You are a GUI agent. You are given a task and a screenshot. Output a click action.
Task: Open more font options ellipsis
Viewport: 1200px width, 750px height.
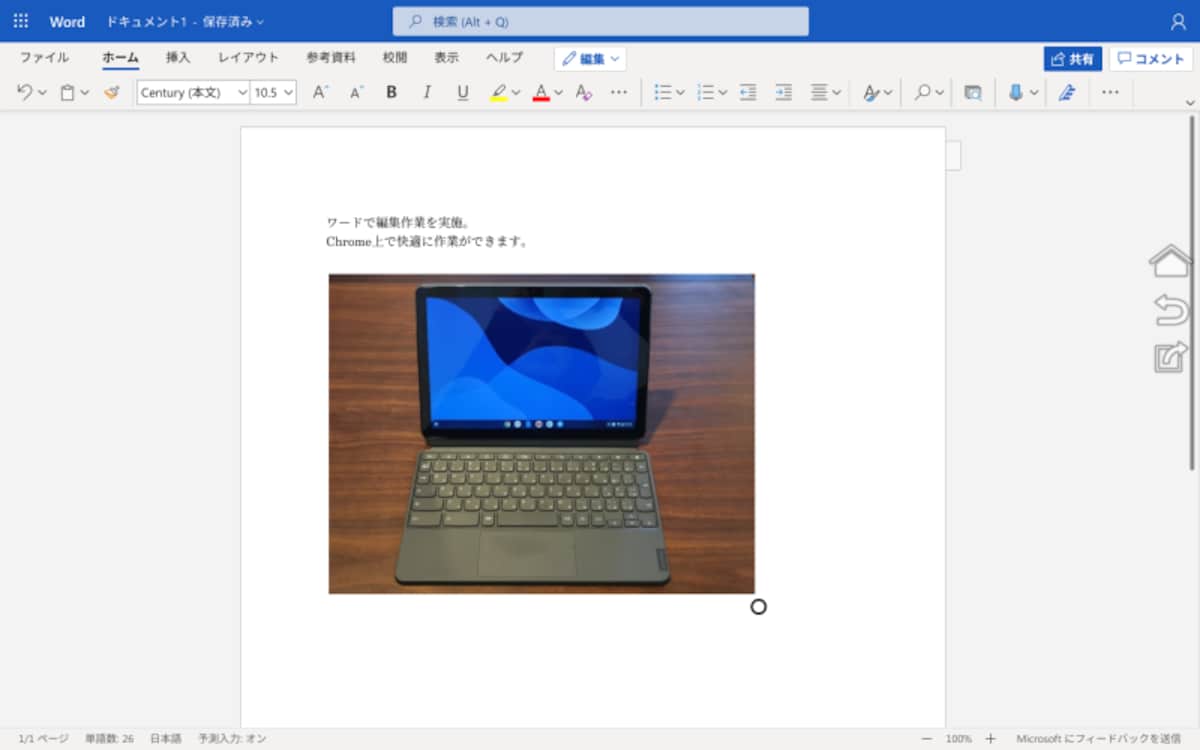pyautogui.click(x=619, y=92)
